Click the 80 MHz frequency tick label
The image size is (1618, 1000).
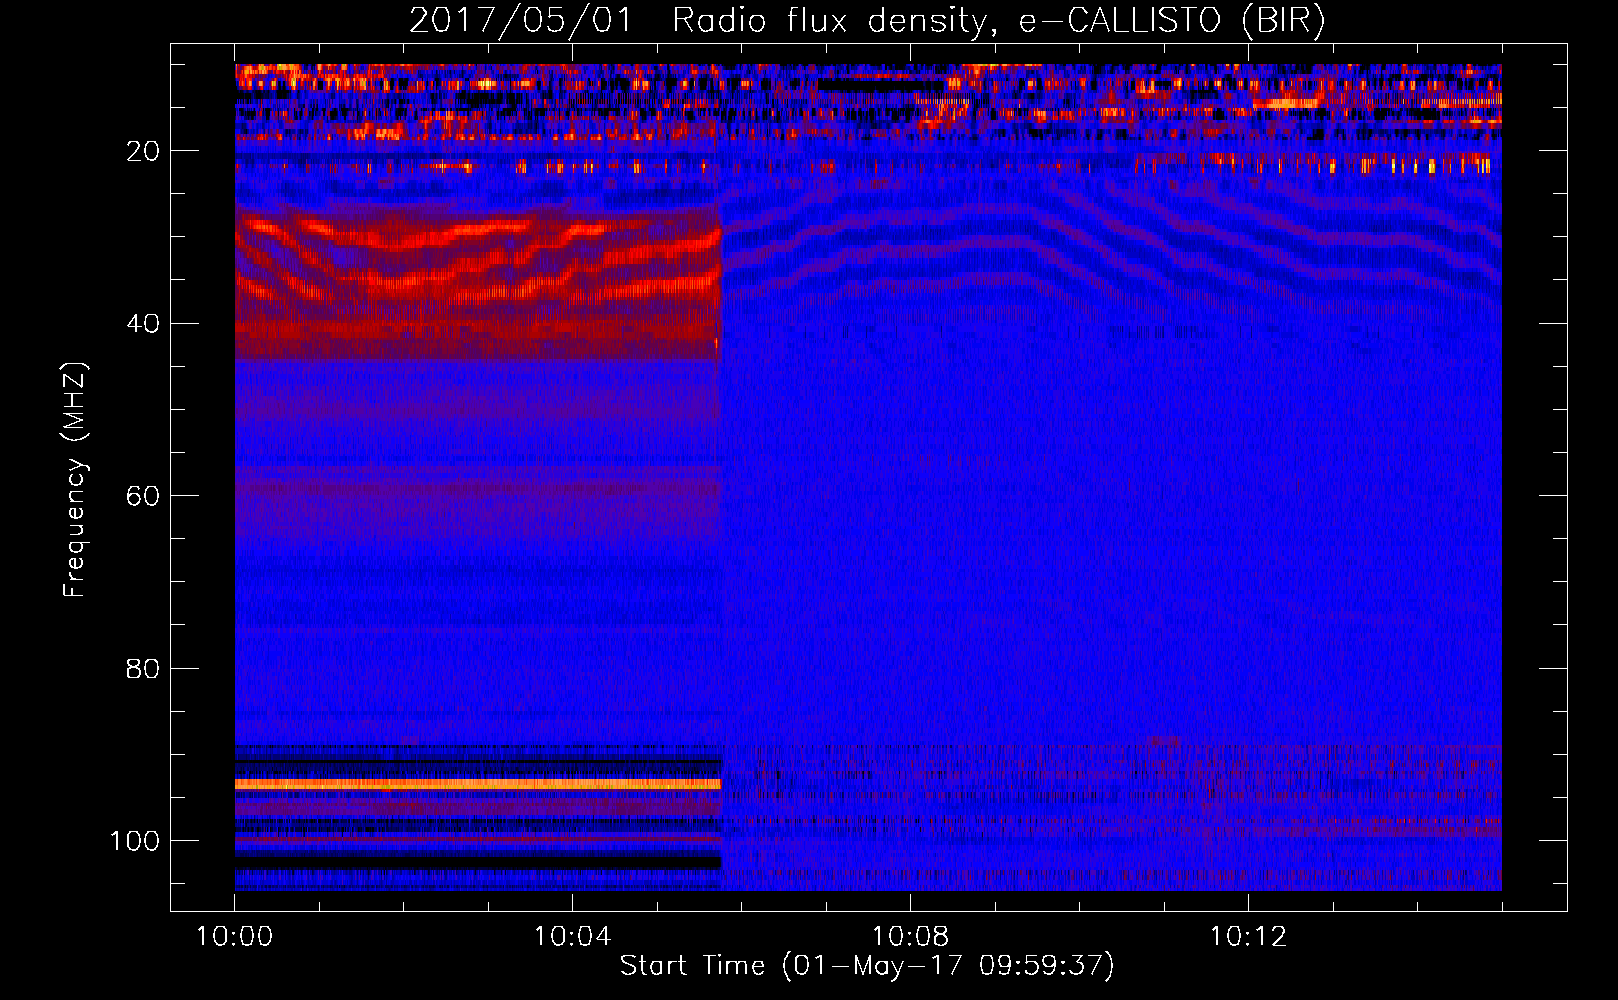(143, 668)
